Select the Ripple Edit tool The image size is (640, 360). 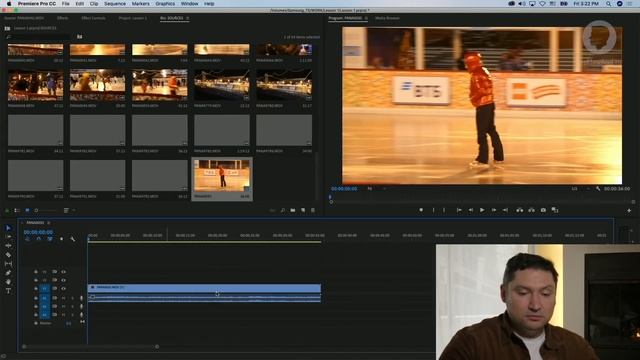(x=8, y=246)
